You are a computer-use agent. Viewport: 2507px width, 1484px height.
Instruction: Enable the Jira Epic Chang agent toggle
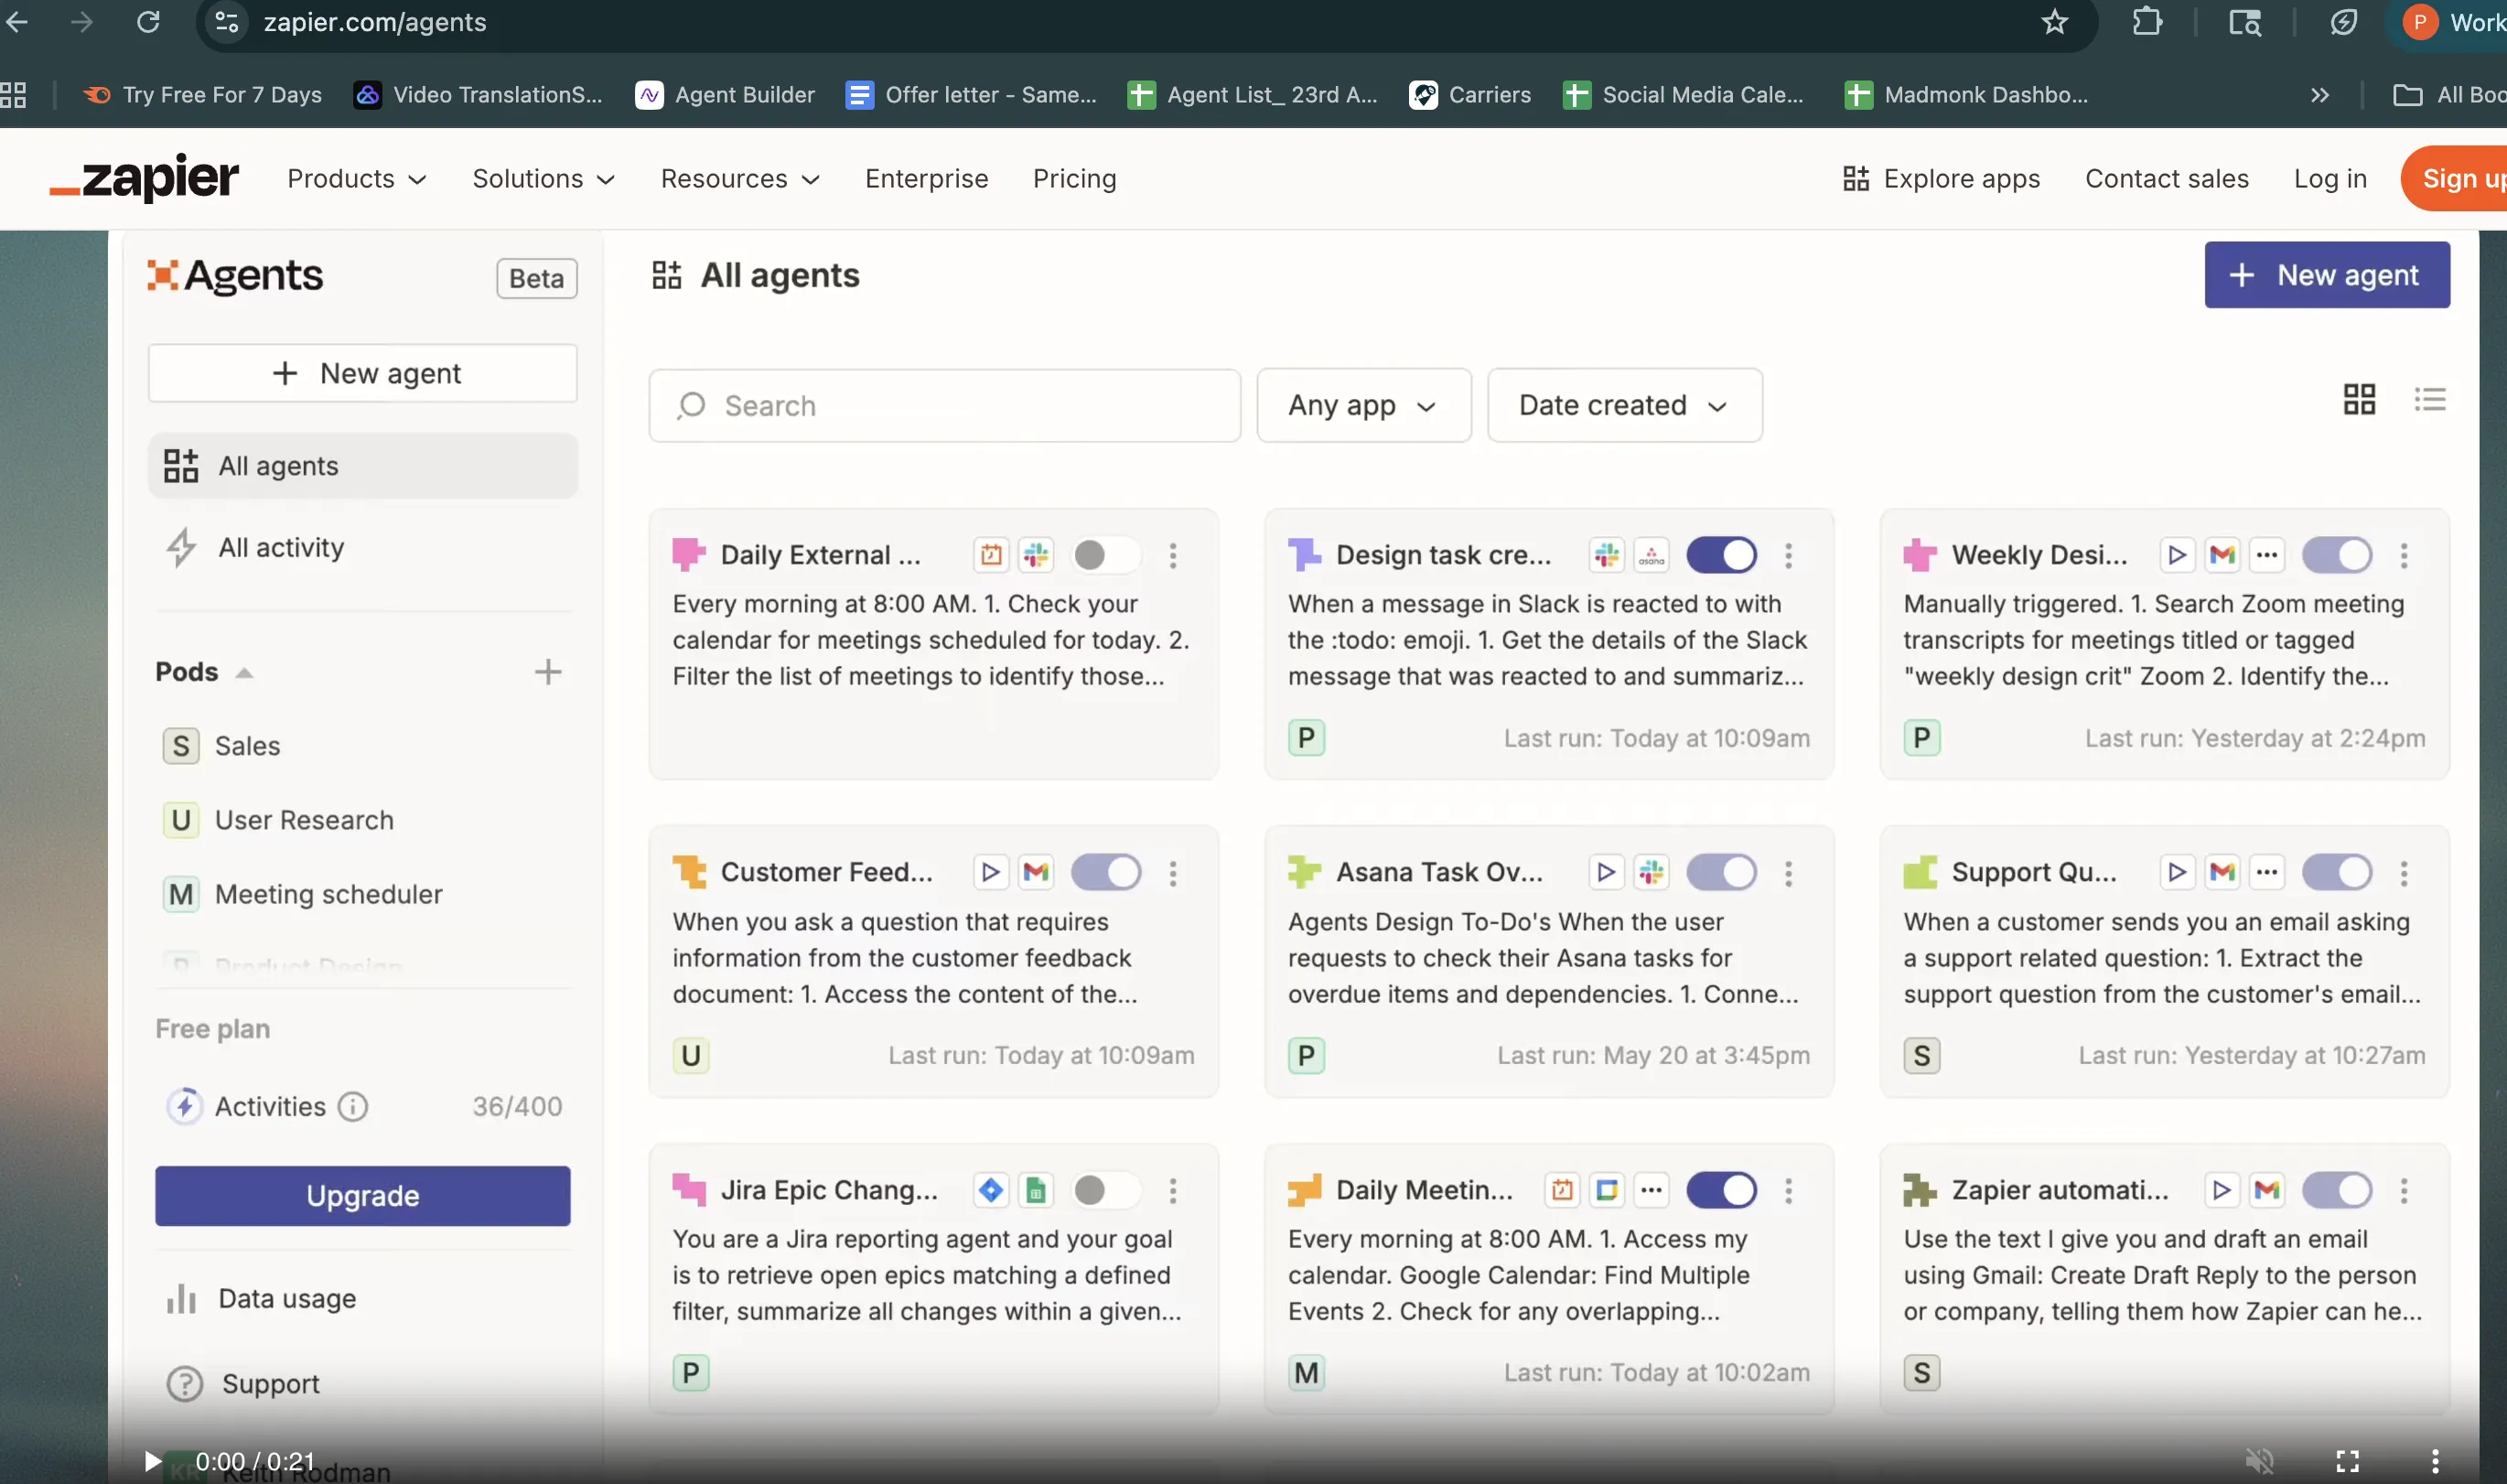1106,1190
